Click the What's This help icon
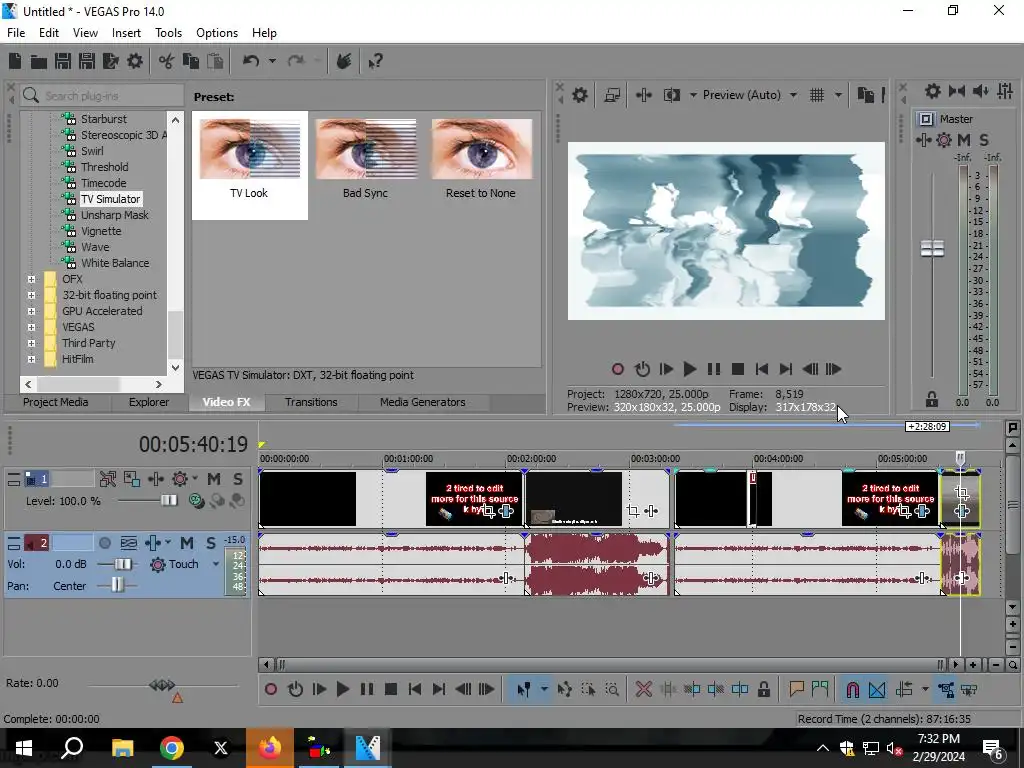This screenshot has width=1024, height=768. [375, 61]
